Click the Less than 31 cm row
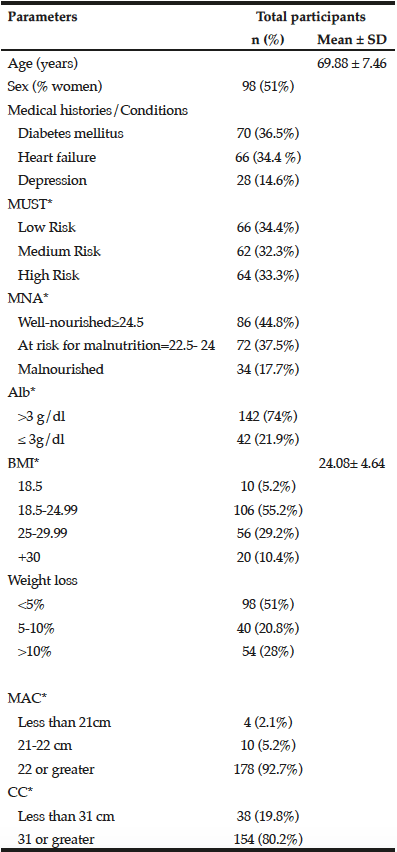Image resolution: width=397 pixels, height=852 pixels. click(x=198, y=816)
